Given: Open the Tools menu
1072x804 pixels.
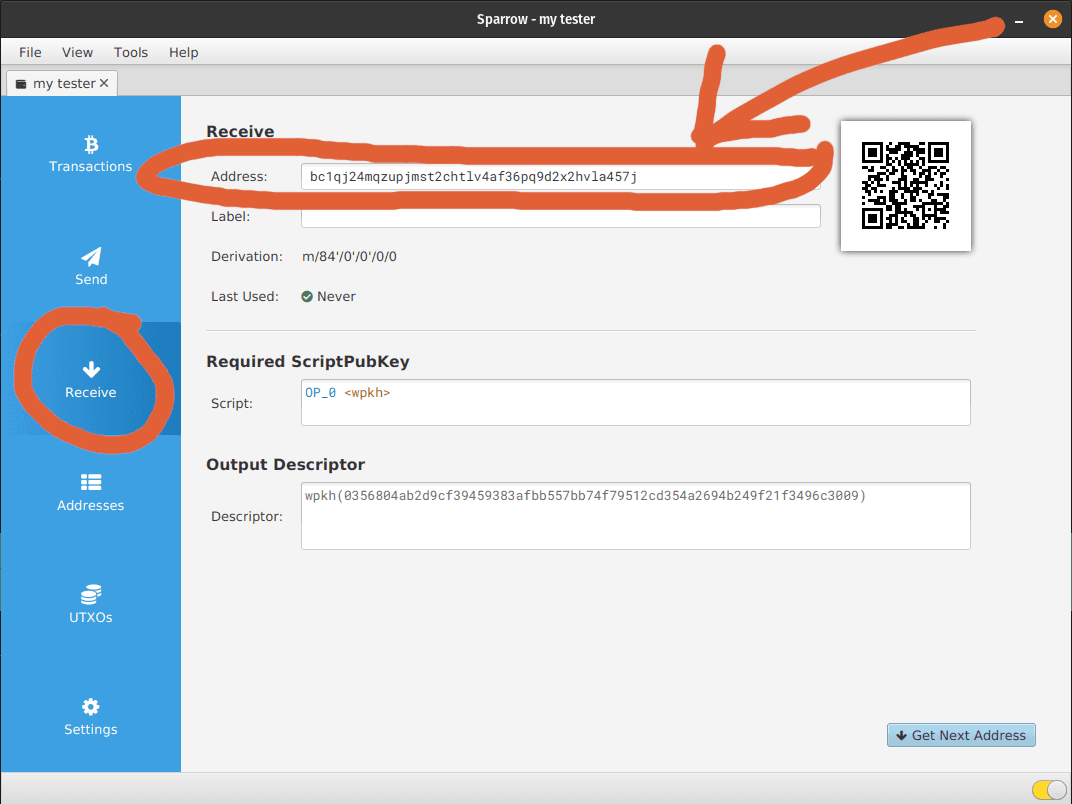Looking at the screenshot, I should coord(130,52).
